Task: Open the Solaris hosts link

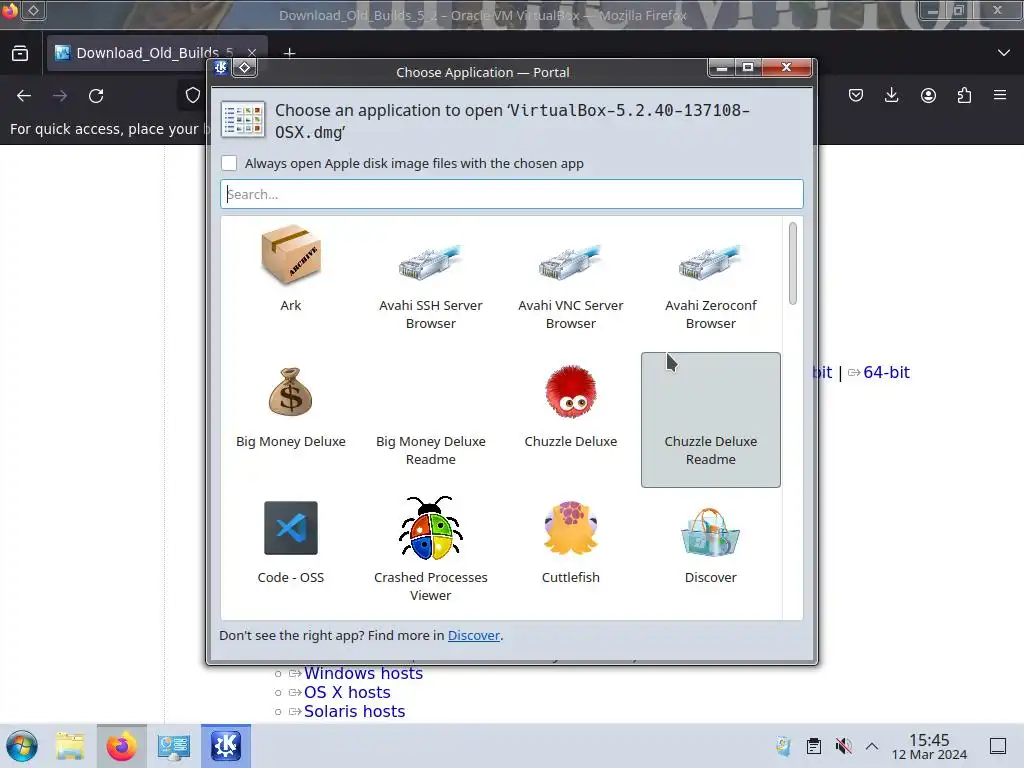Action: click(x=355, y=711)
